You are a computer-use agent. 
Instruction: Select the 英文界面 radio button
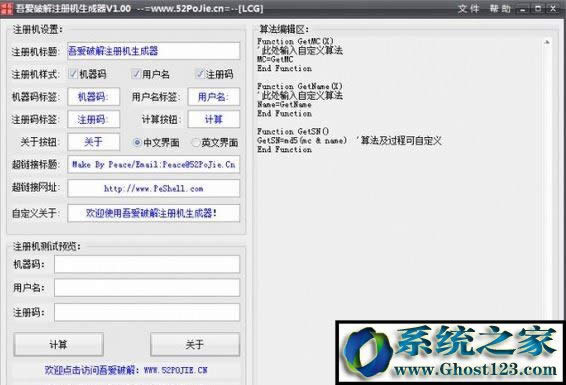click(195, 143)
